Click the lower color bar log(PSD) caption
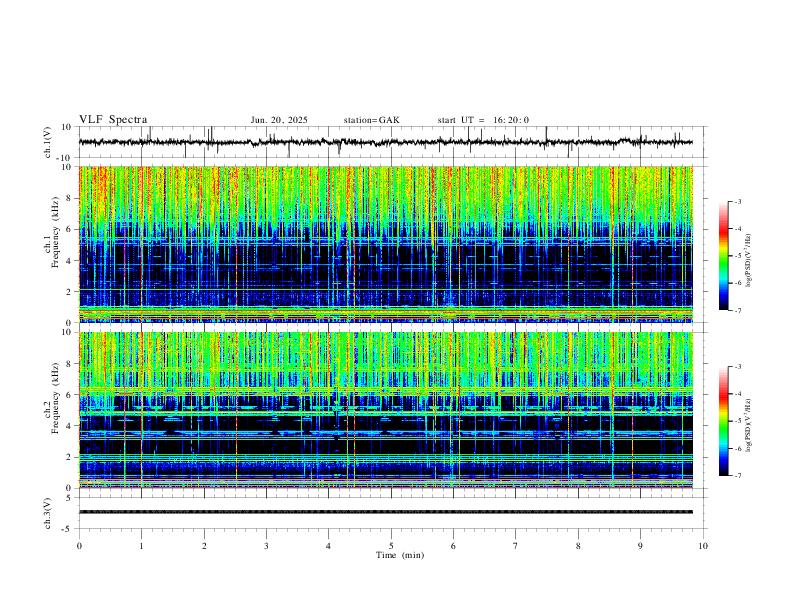792x612 pixels. pyautogui.click(x=749, y=425)
